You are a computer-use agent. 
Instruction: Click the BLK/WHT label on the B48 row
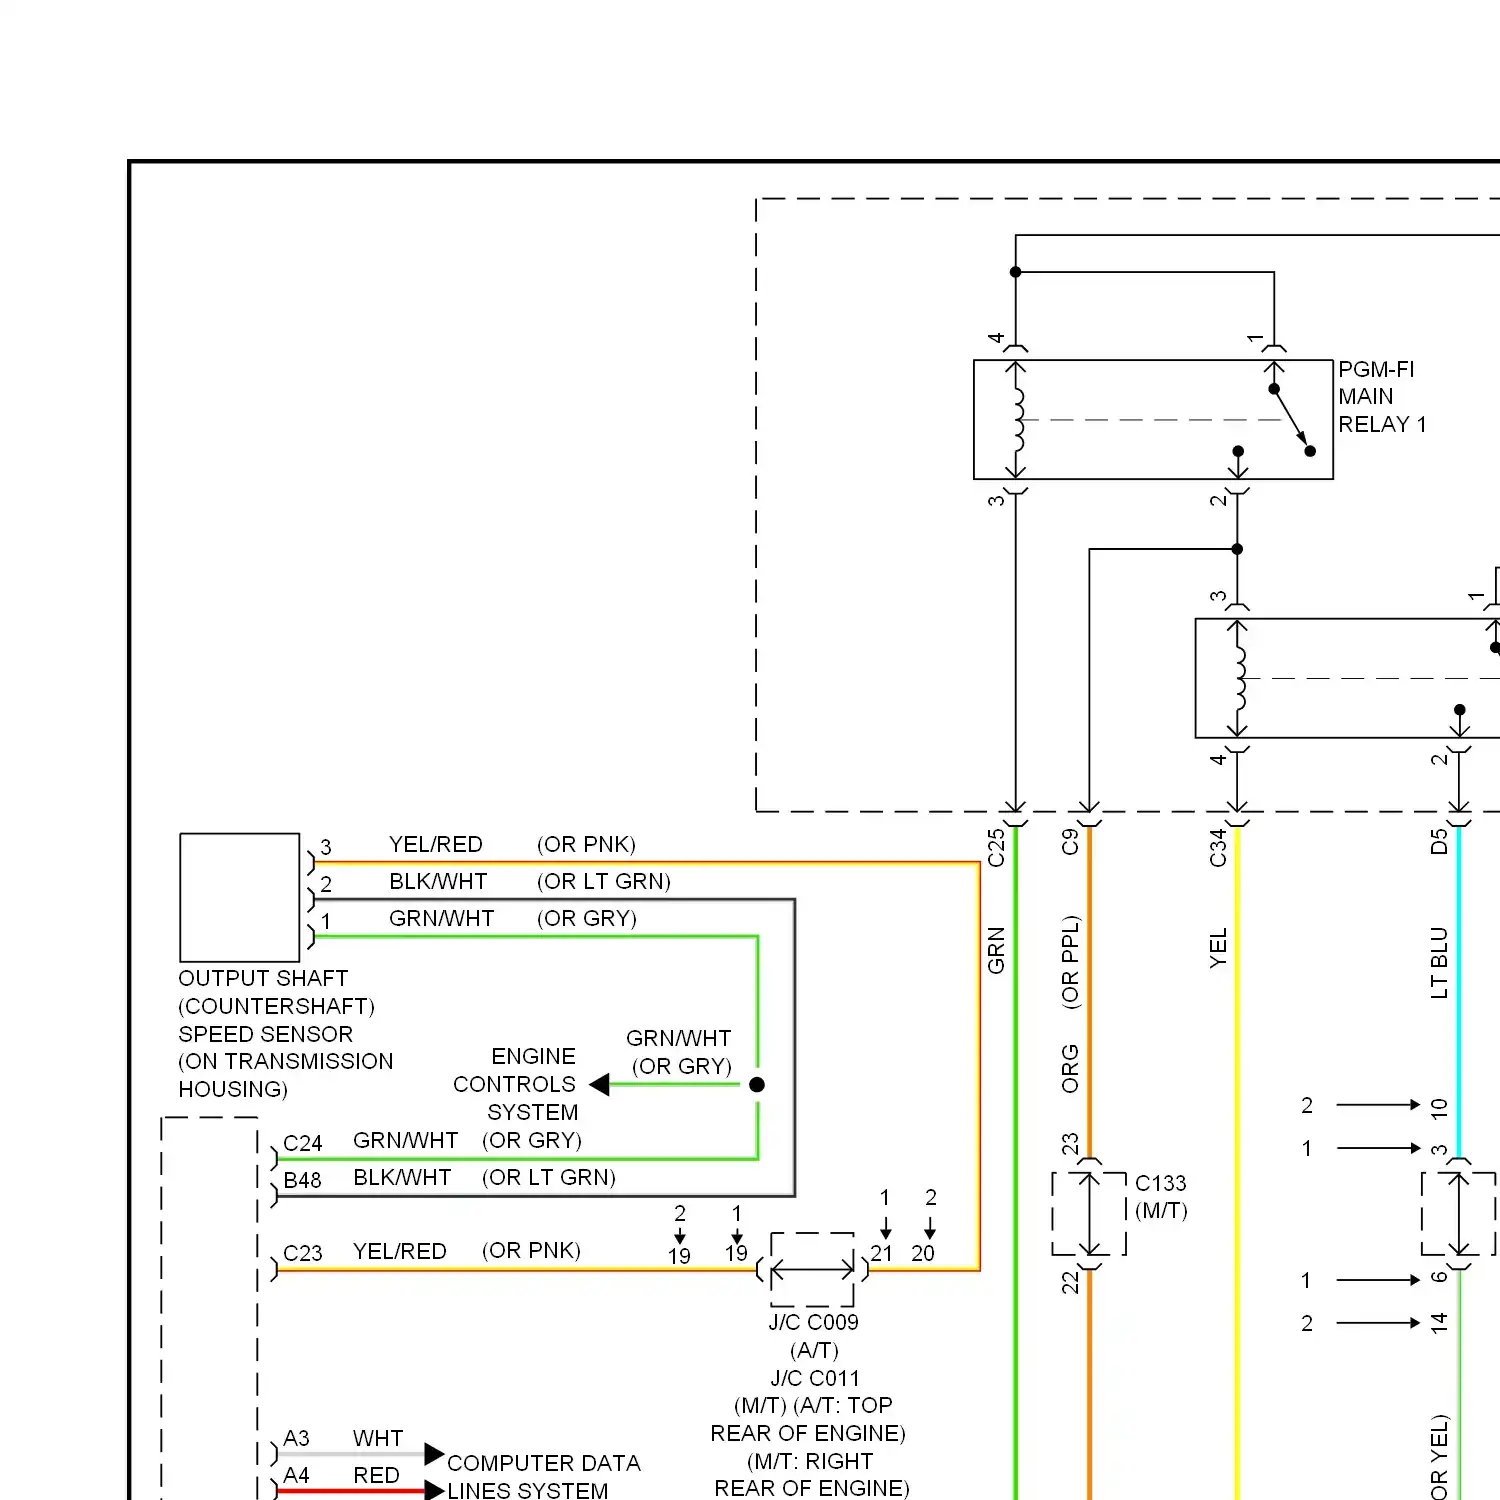coord(402,1177)
